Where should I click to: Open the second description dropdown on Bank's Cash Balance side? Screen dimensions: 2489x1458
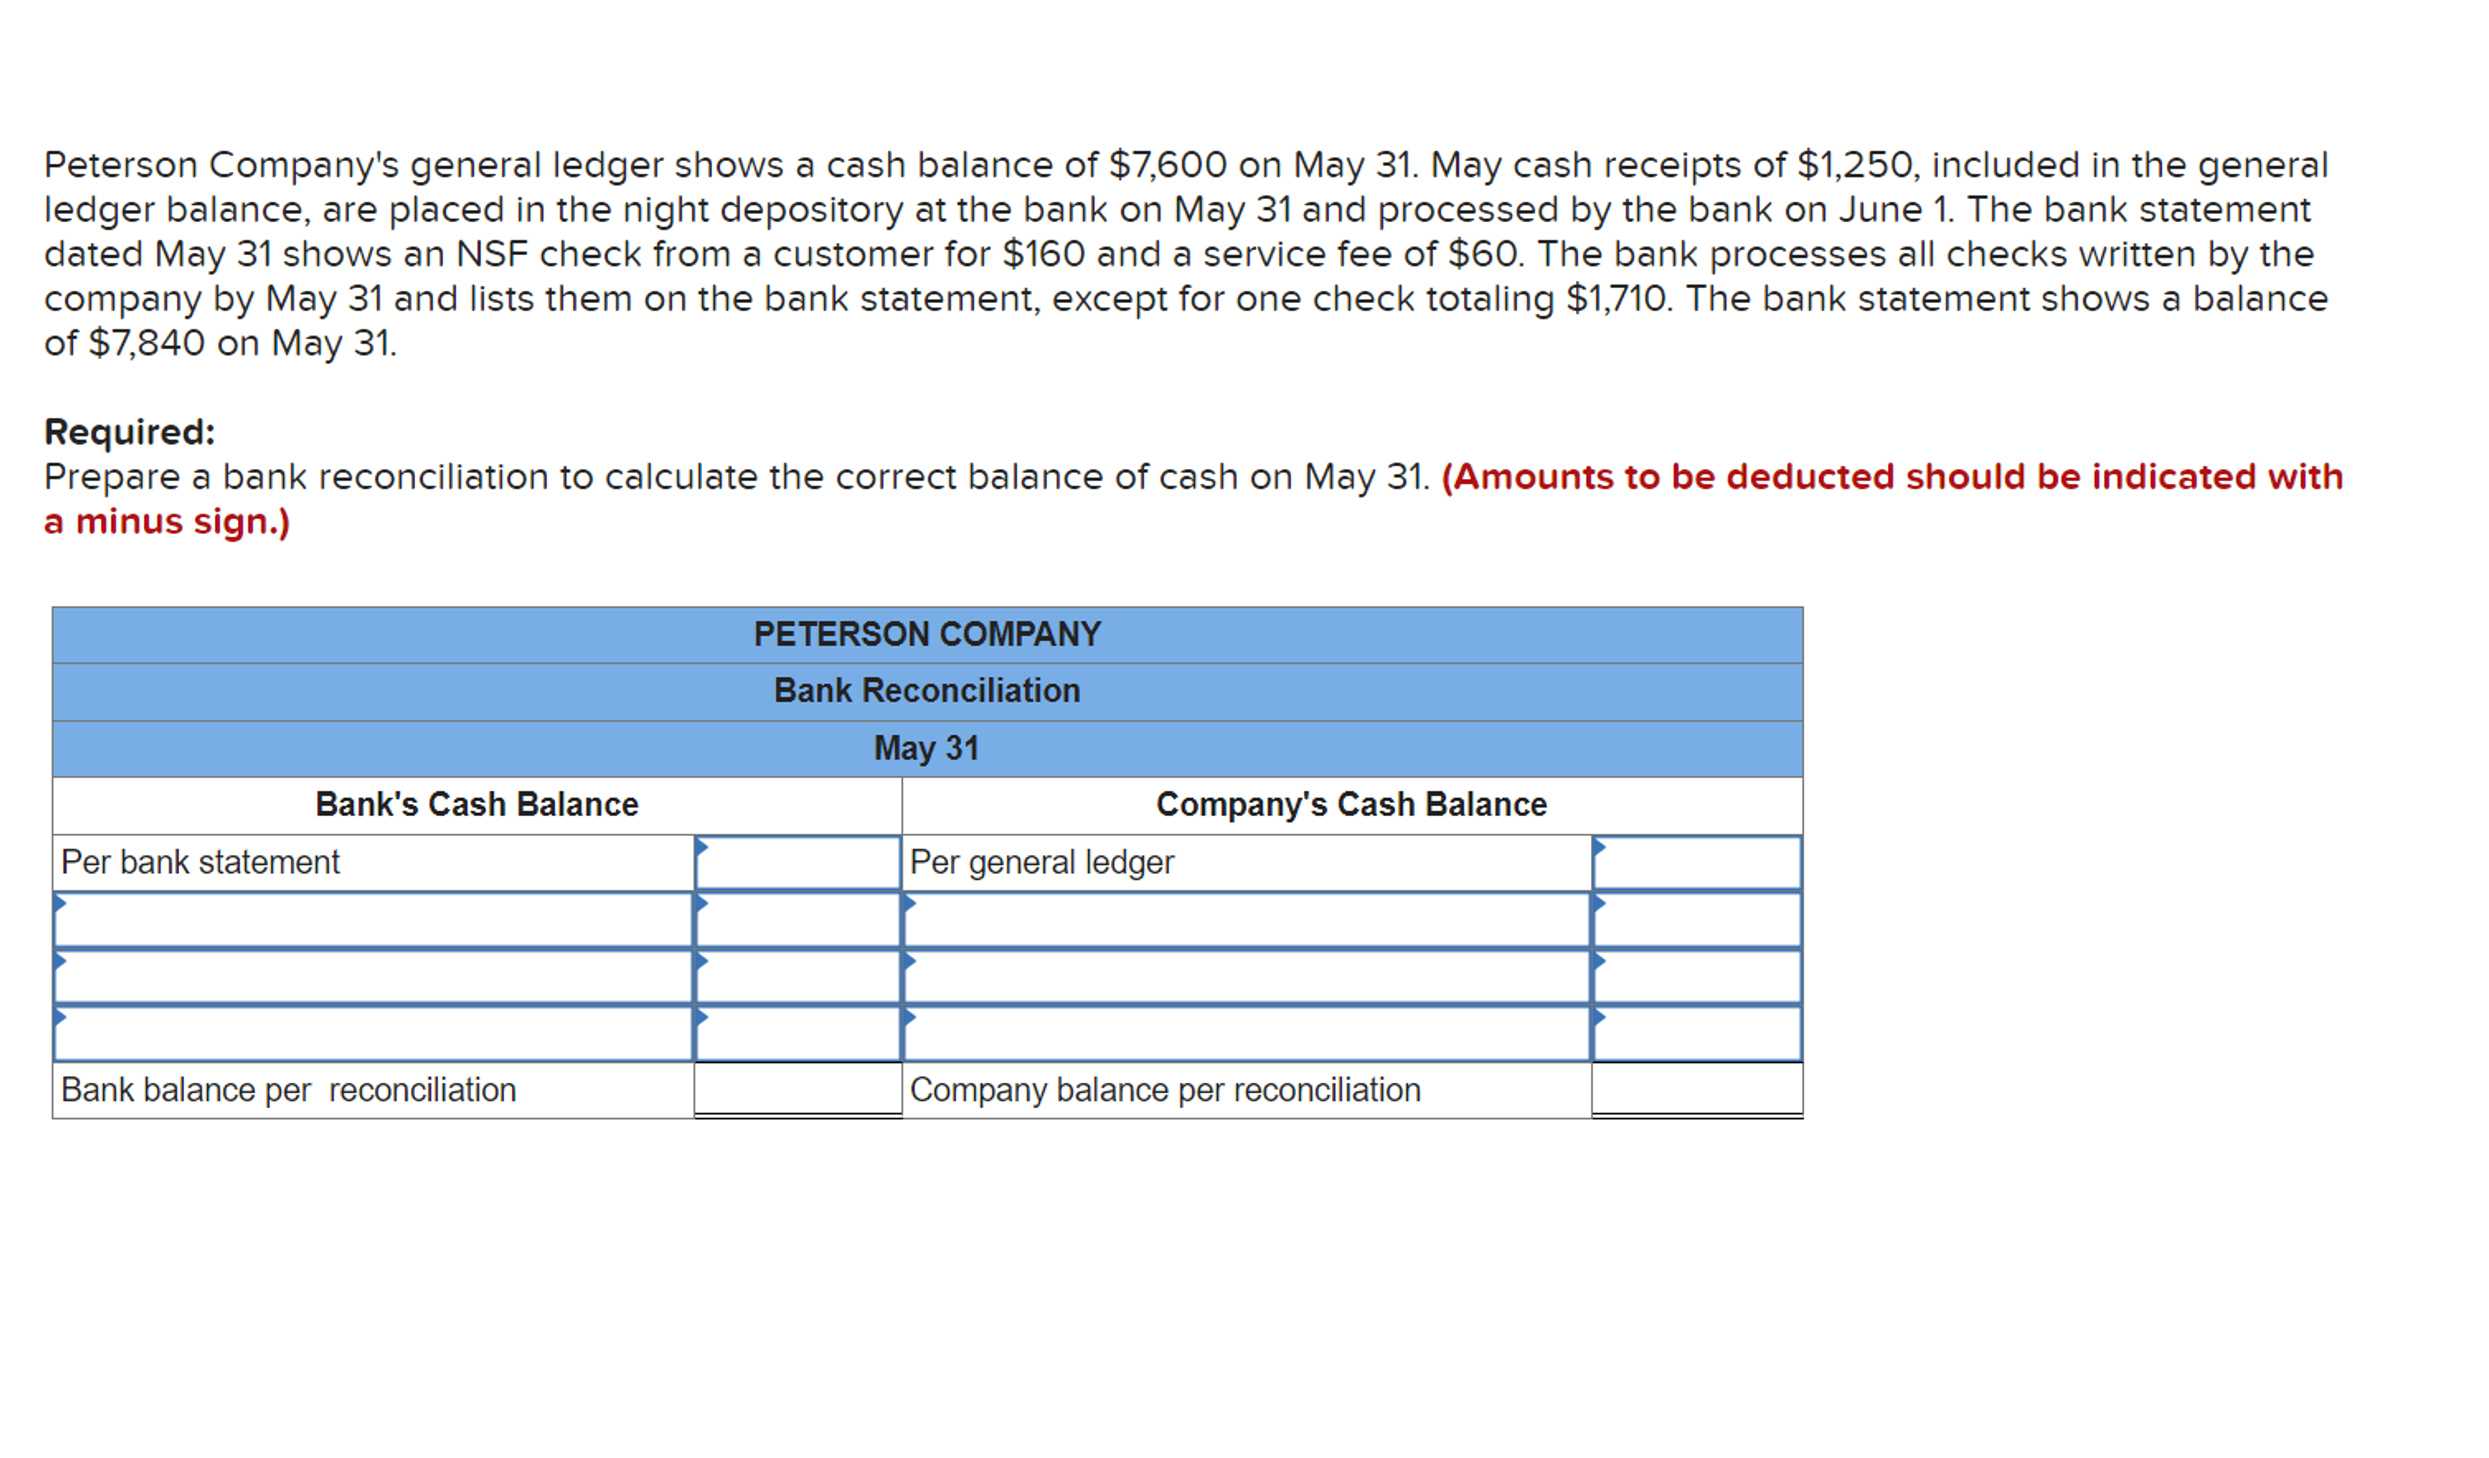tap(370, 975)
